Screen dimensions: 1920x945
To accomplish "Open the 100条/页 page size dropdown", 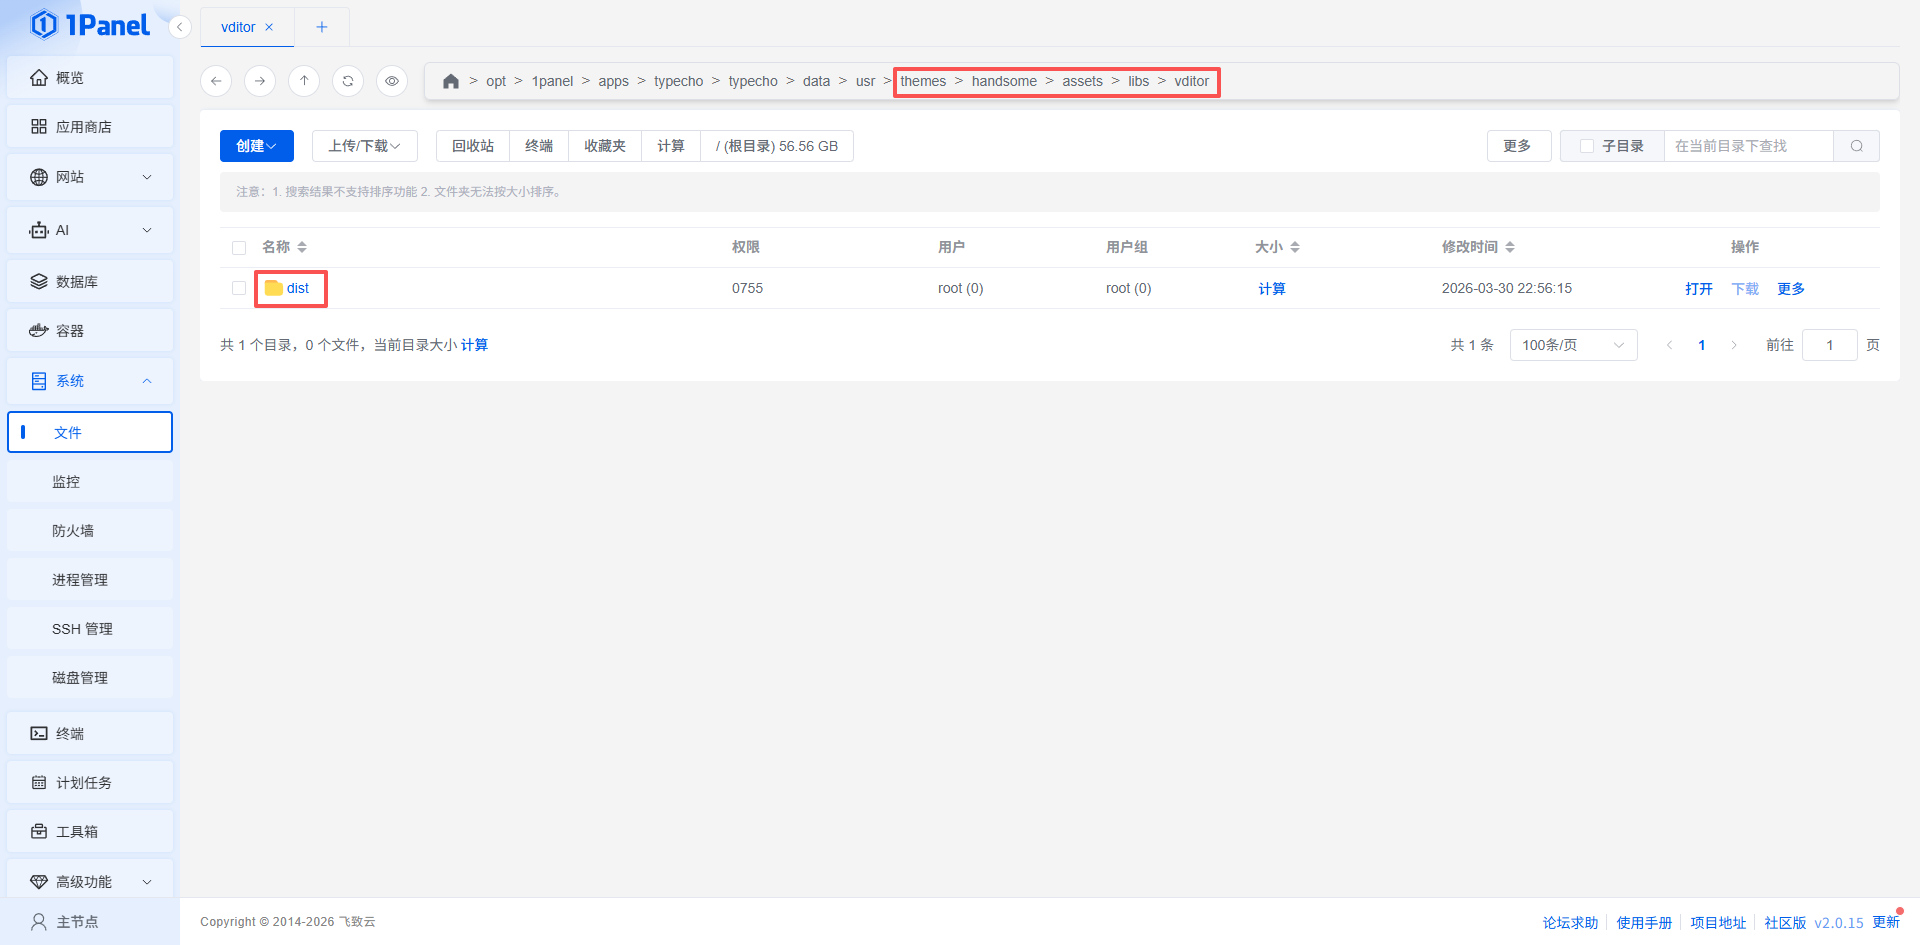I will 1572,345.
